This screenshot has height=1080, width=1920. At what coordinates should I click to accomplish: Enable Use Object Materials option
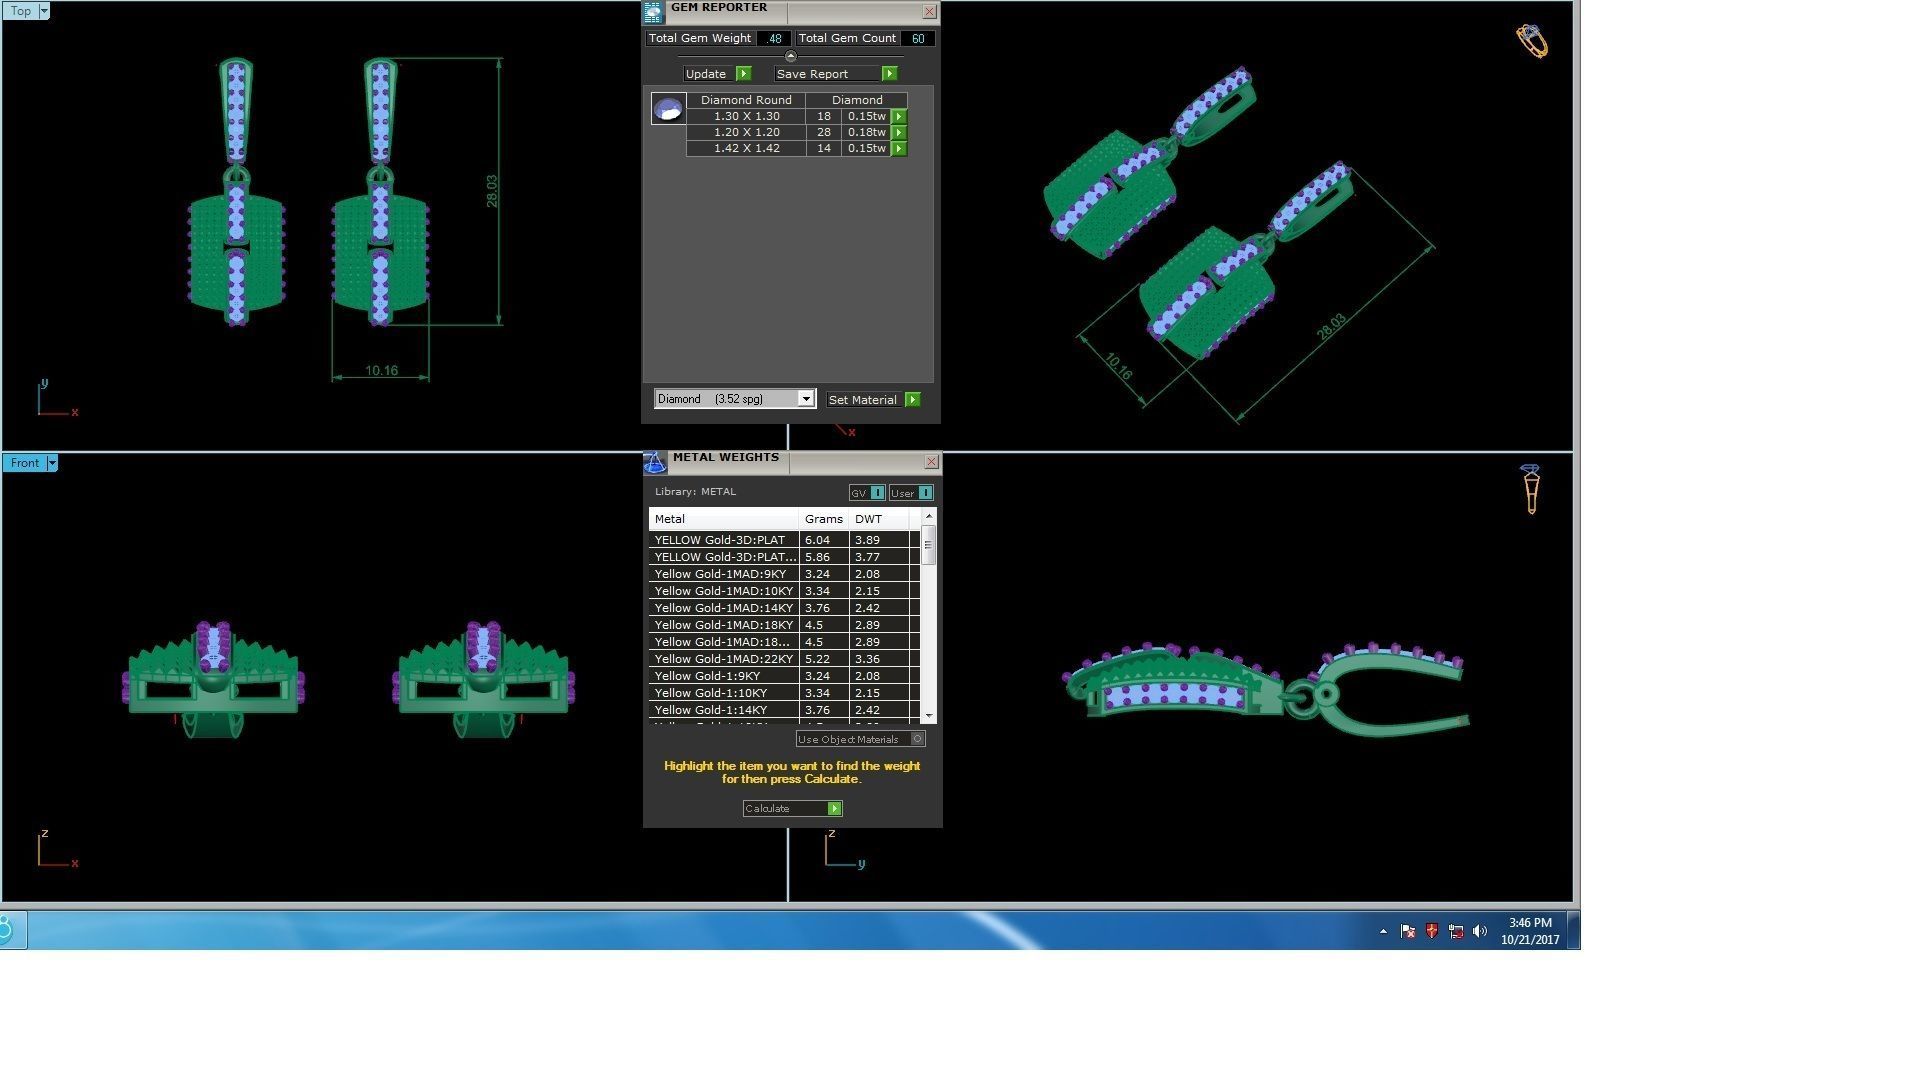(x=917, y=739)
